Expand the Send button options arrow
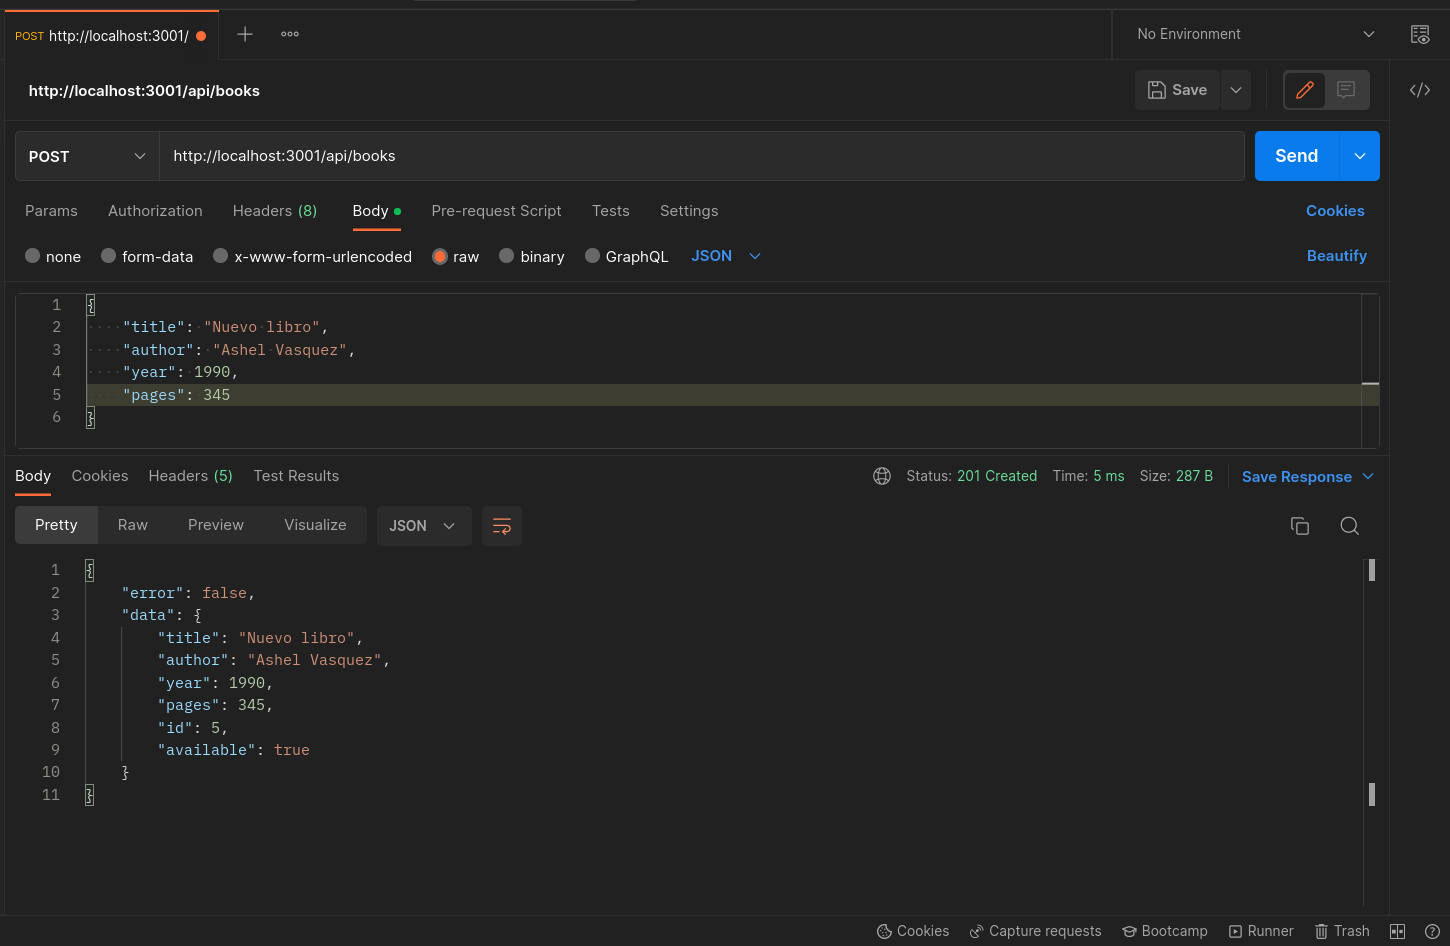1450x946 pixels. [1359, 156]
